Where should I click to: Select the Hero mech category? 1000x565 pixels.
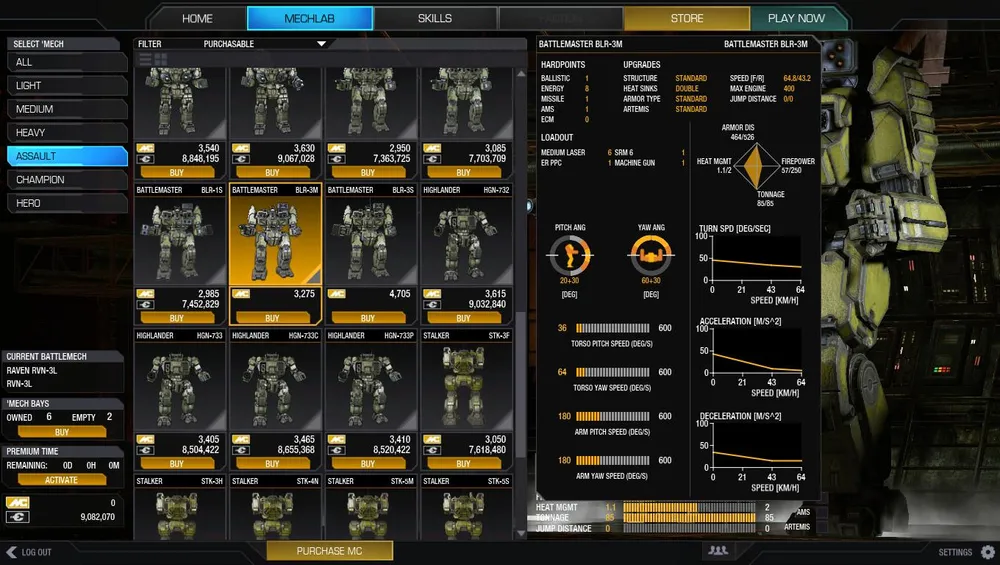click(67, 203)
